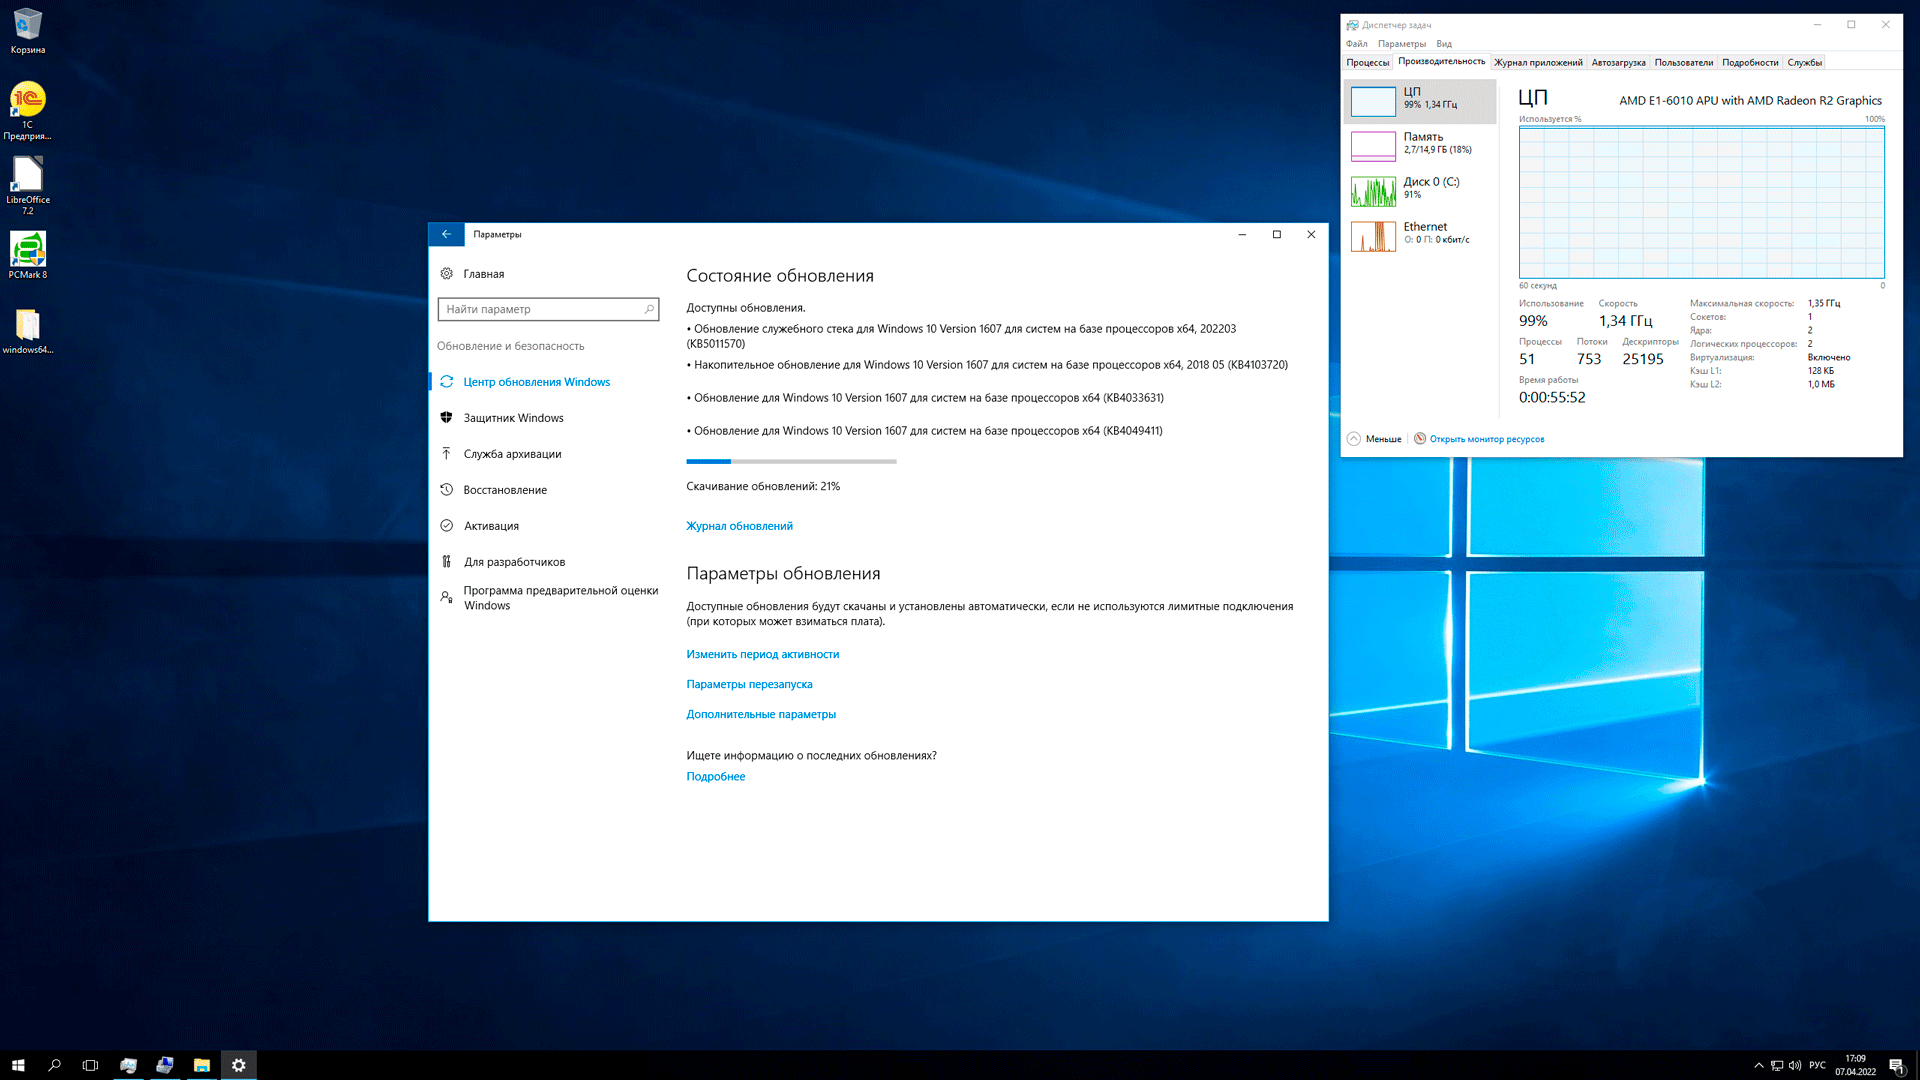Open Для разработчиков section

[x=514, y=562]
